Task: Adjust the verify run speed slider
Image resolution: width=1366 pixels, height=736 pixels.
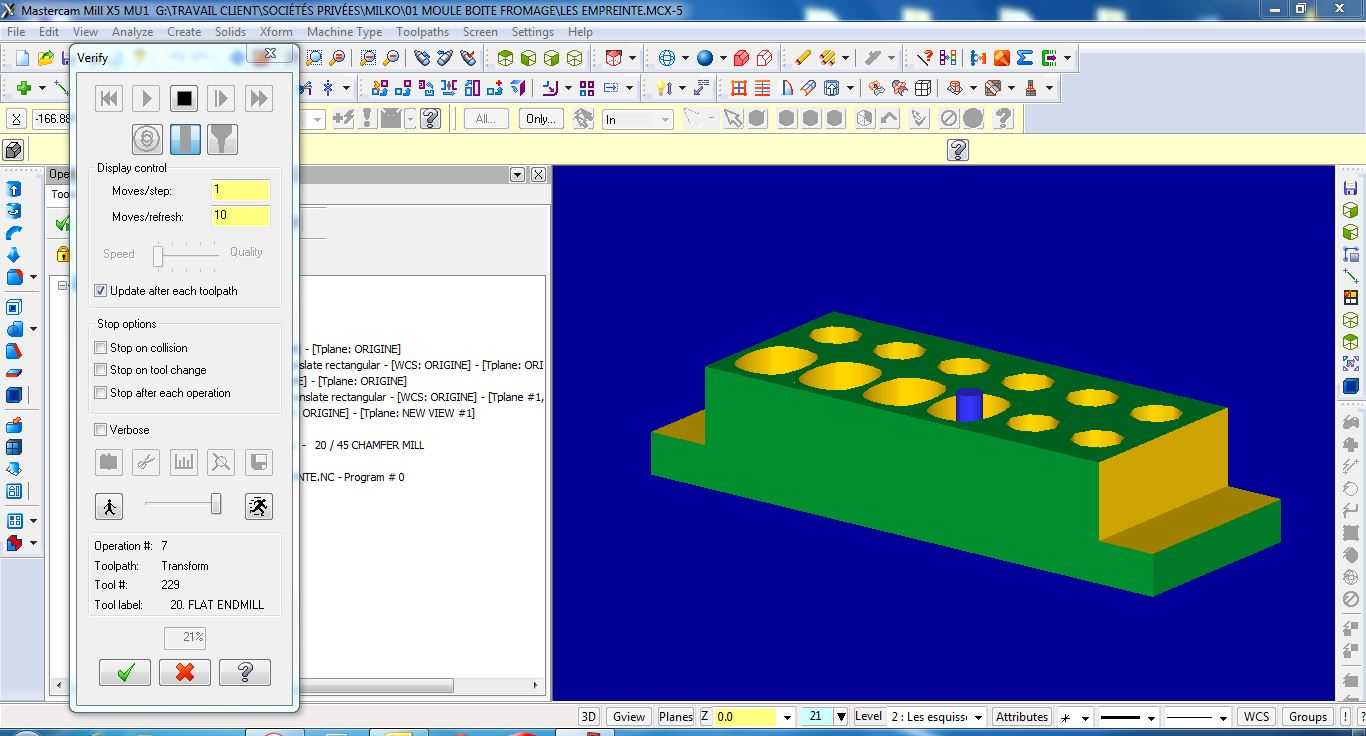Action: point(215,505)
